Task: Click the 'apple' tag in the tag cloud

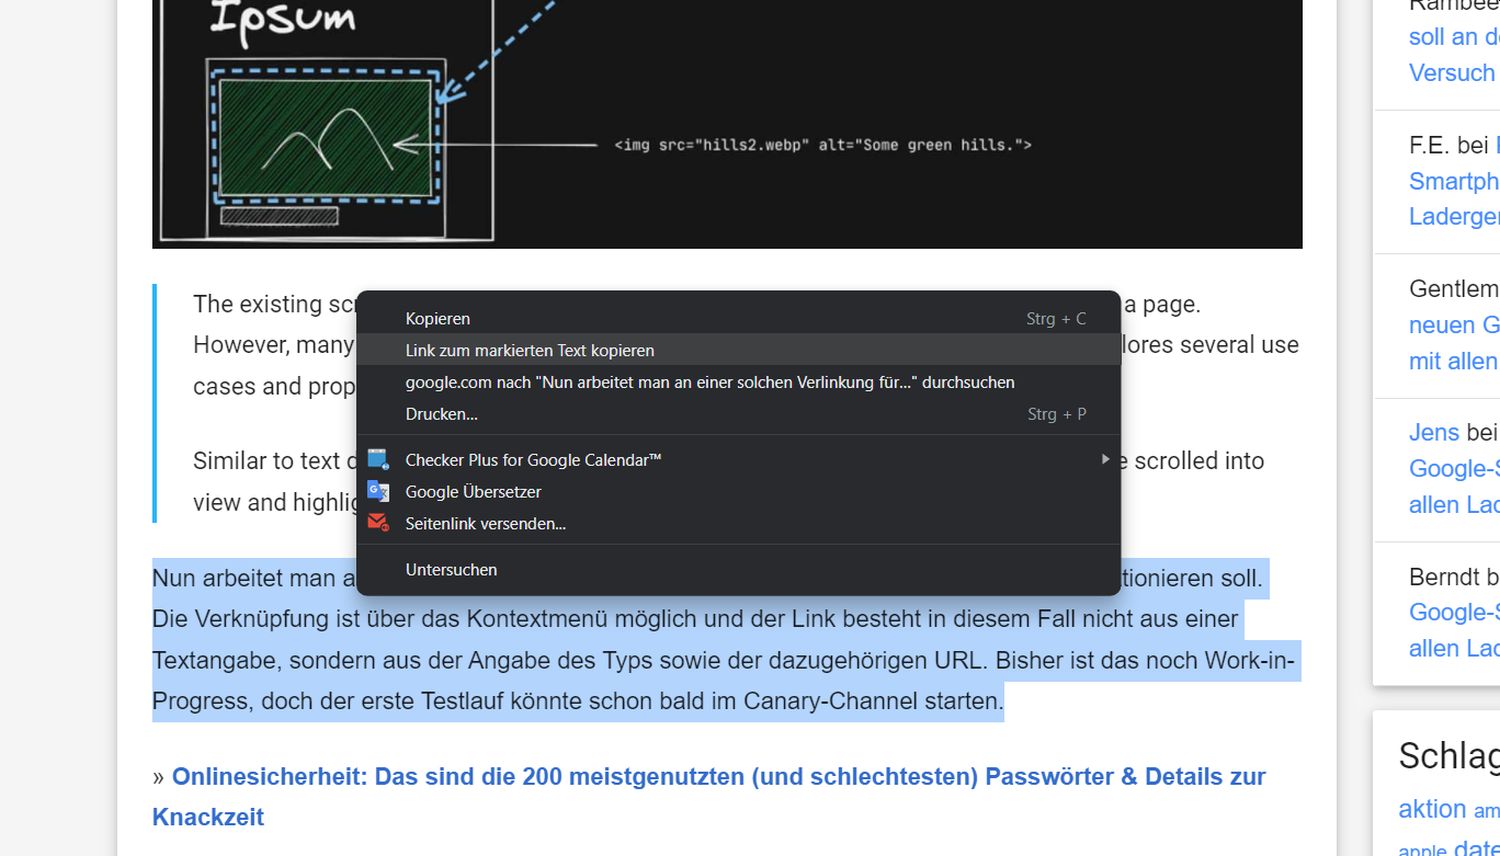Action: click(1421, 849)
